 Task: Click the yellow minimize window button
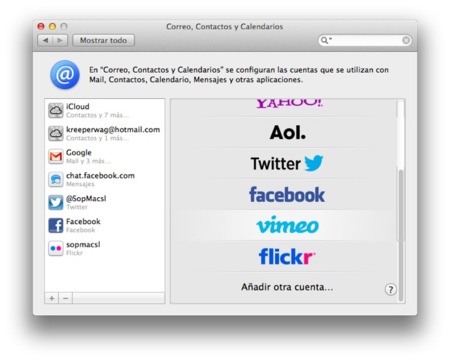pyautogui.click(x=52, y=26)
